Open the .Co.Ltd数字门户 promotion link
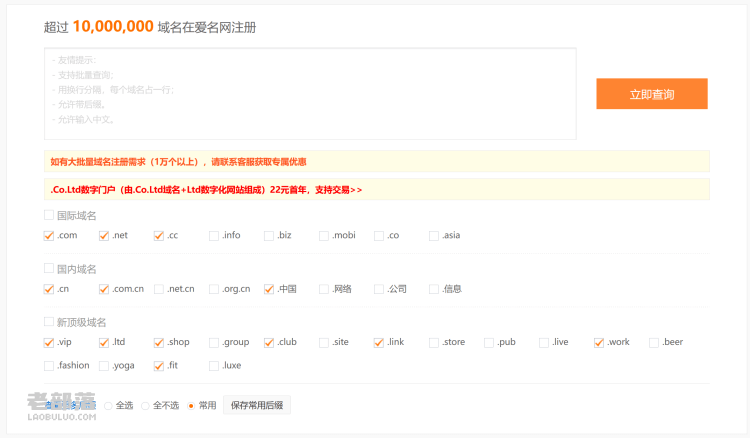Viewport: 750px width, 438px height. click(x=206, y=190)
